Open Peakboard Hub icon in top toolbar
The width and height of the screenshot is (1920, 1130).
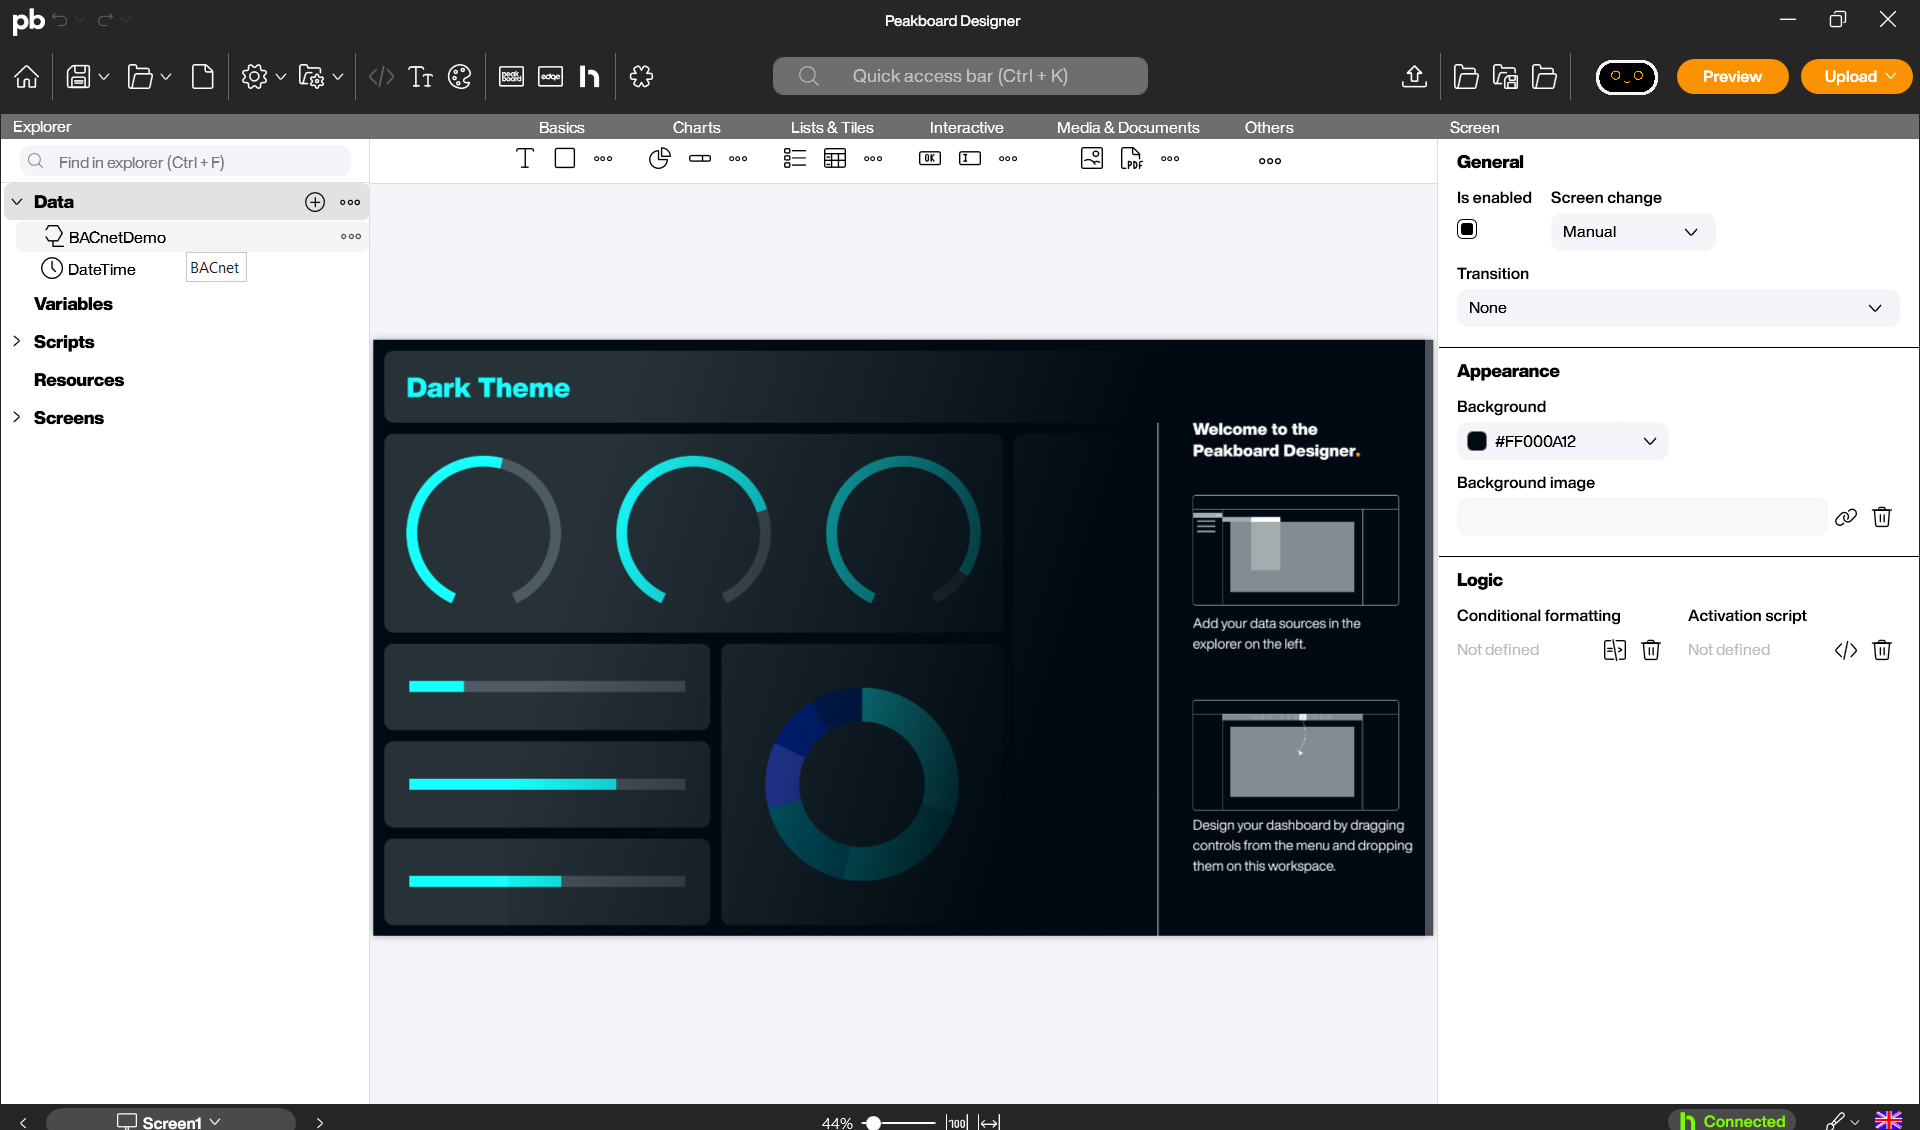[590, 77]
